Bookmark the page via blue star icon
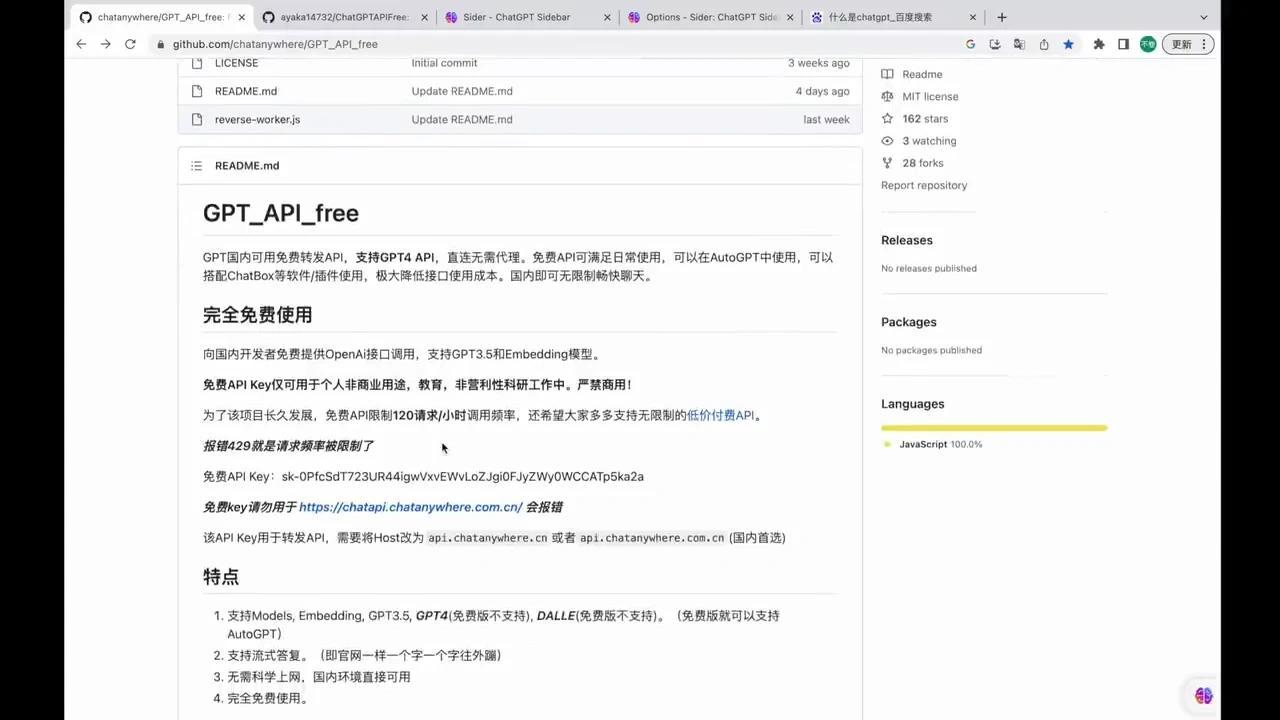 [1069, 44]
